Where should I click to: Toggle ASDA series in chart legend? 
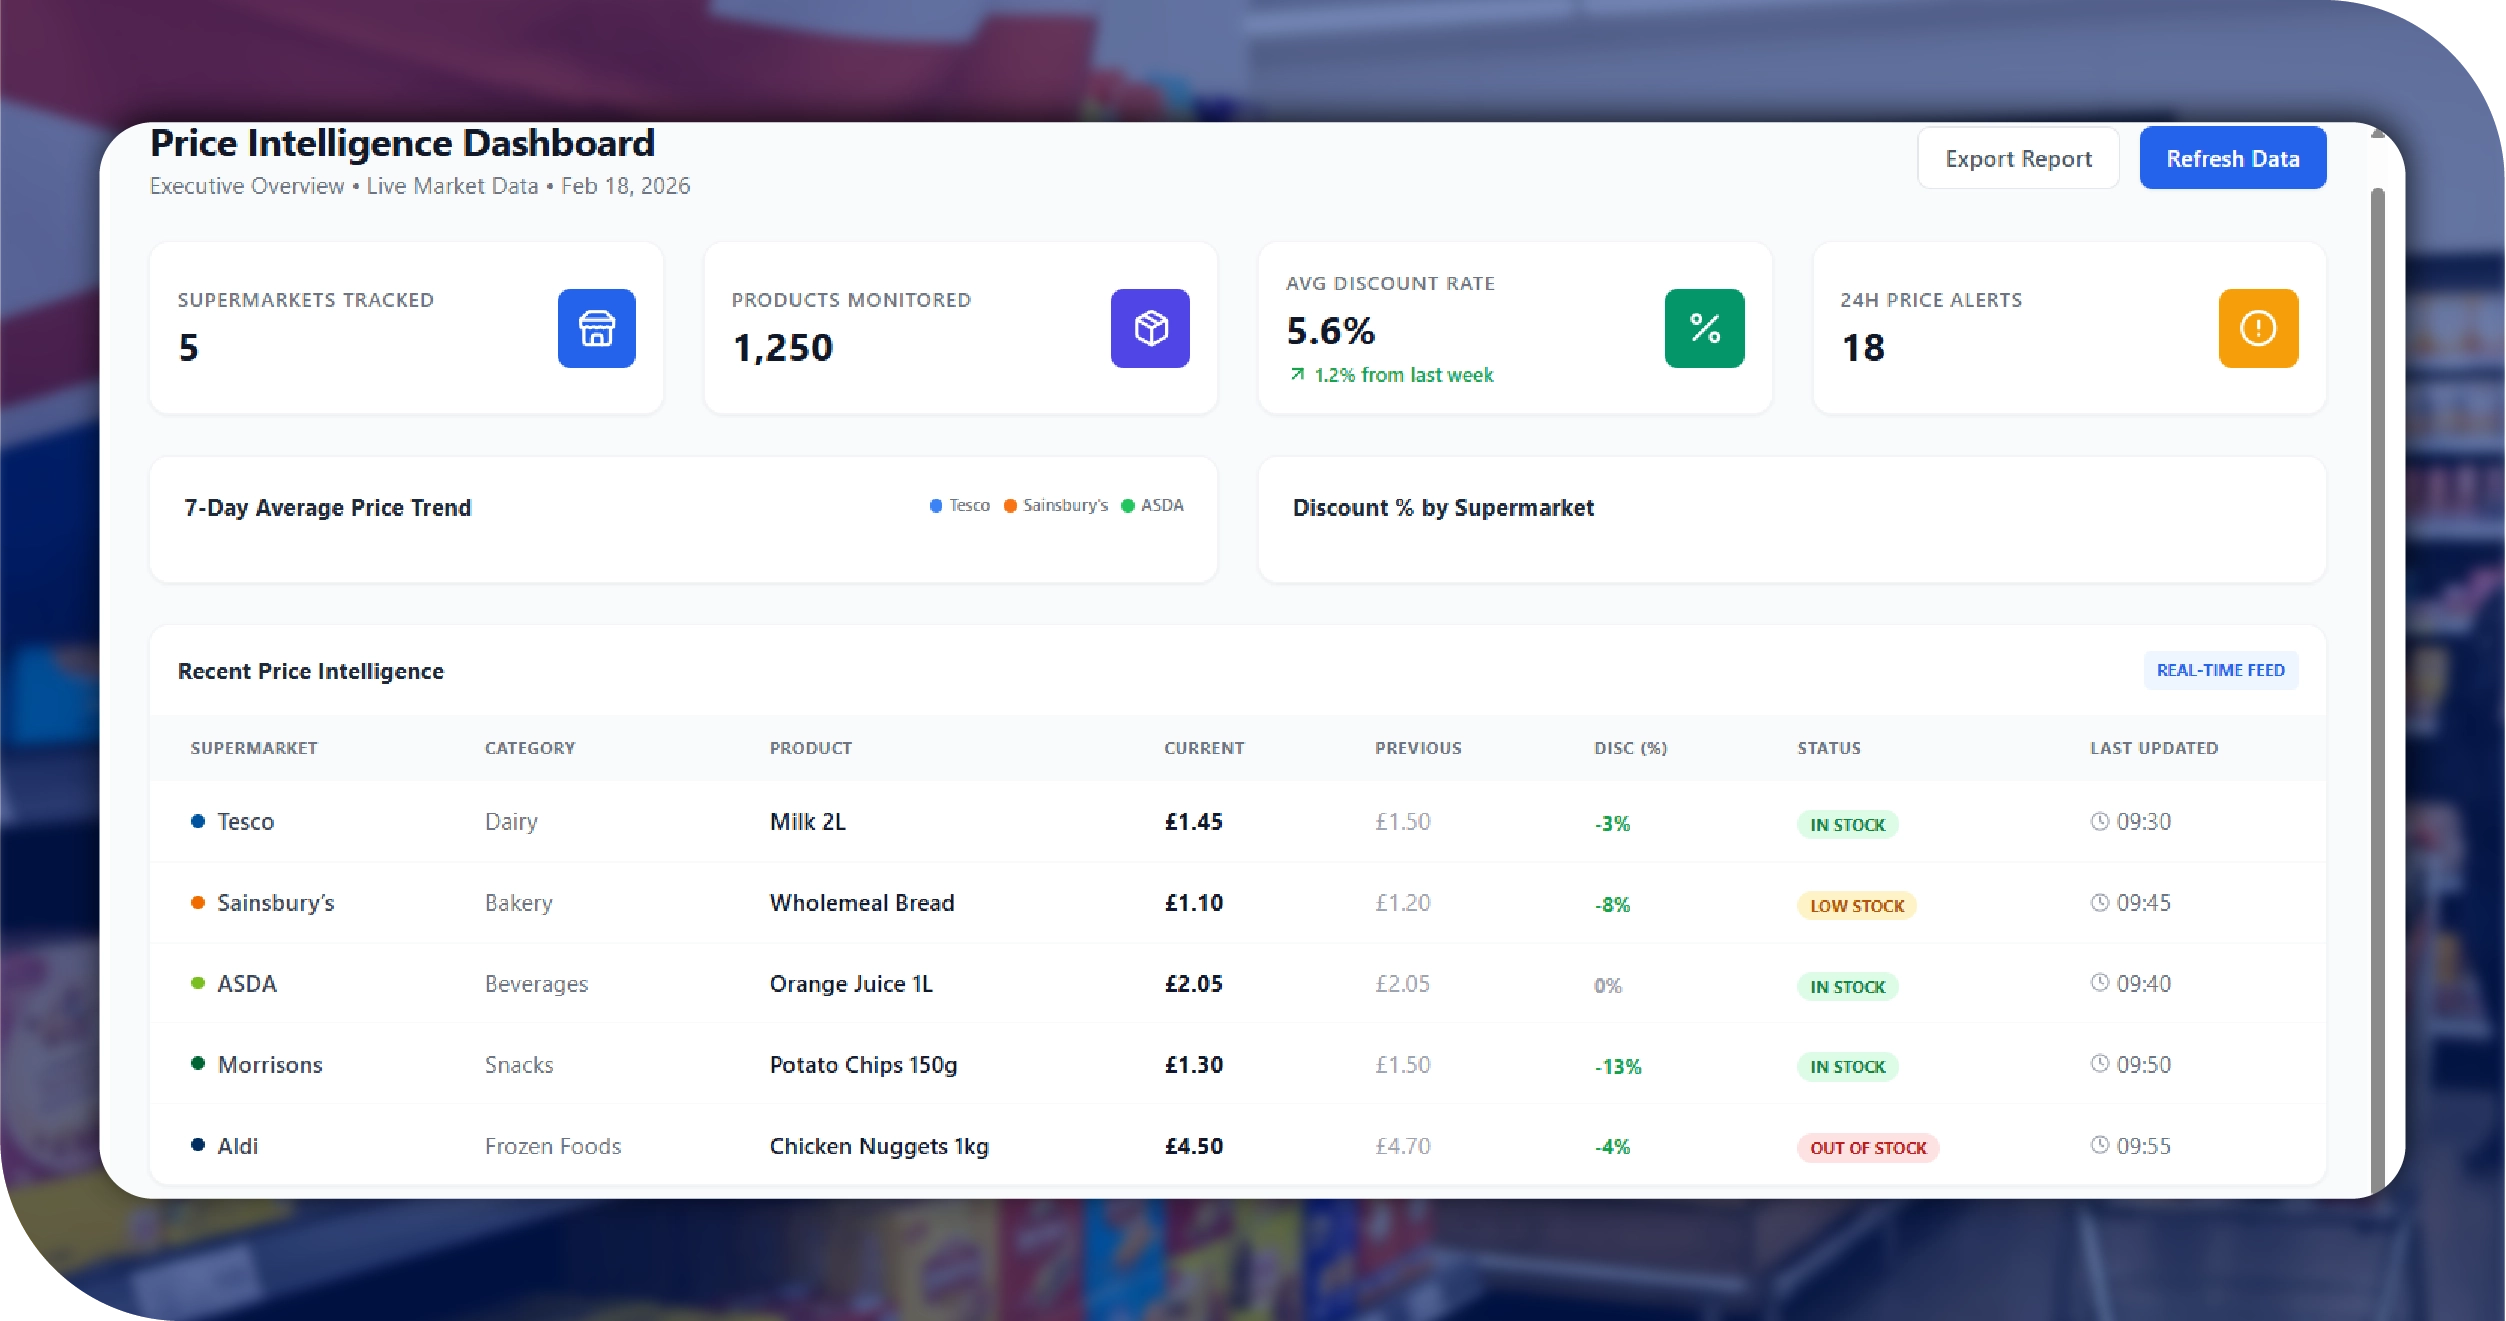1152,505
